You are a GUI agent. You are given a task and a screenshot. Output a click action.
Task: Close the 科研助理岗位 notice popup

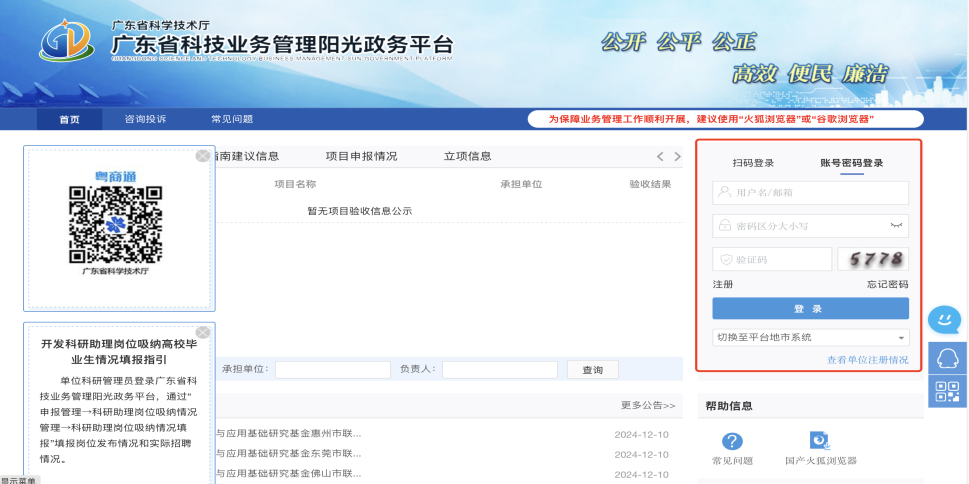coord(203,332)
